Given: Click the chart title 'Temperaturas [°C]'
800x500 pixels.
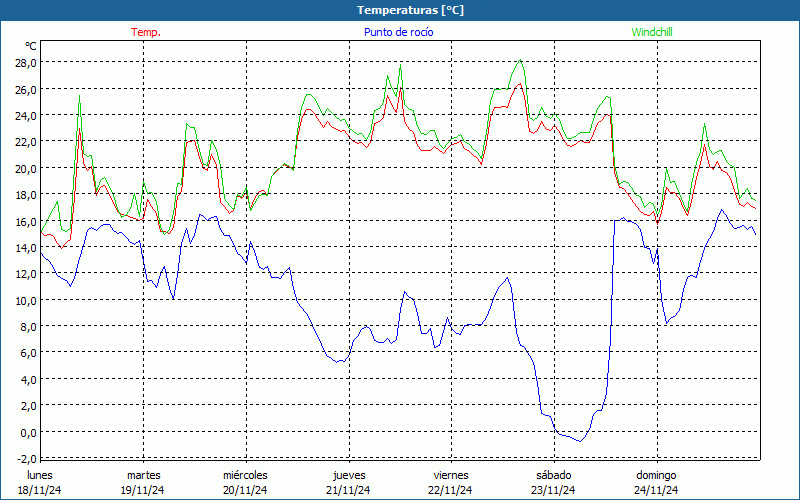Looking at the screenshot, I should coord(410,10).
